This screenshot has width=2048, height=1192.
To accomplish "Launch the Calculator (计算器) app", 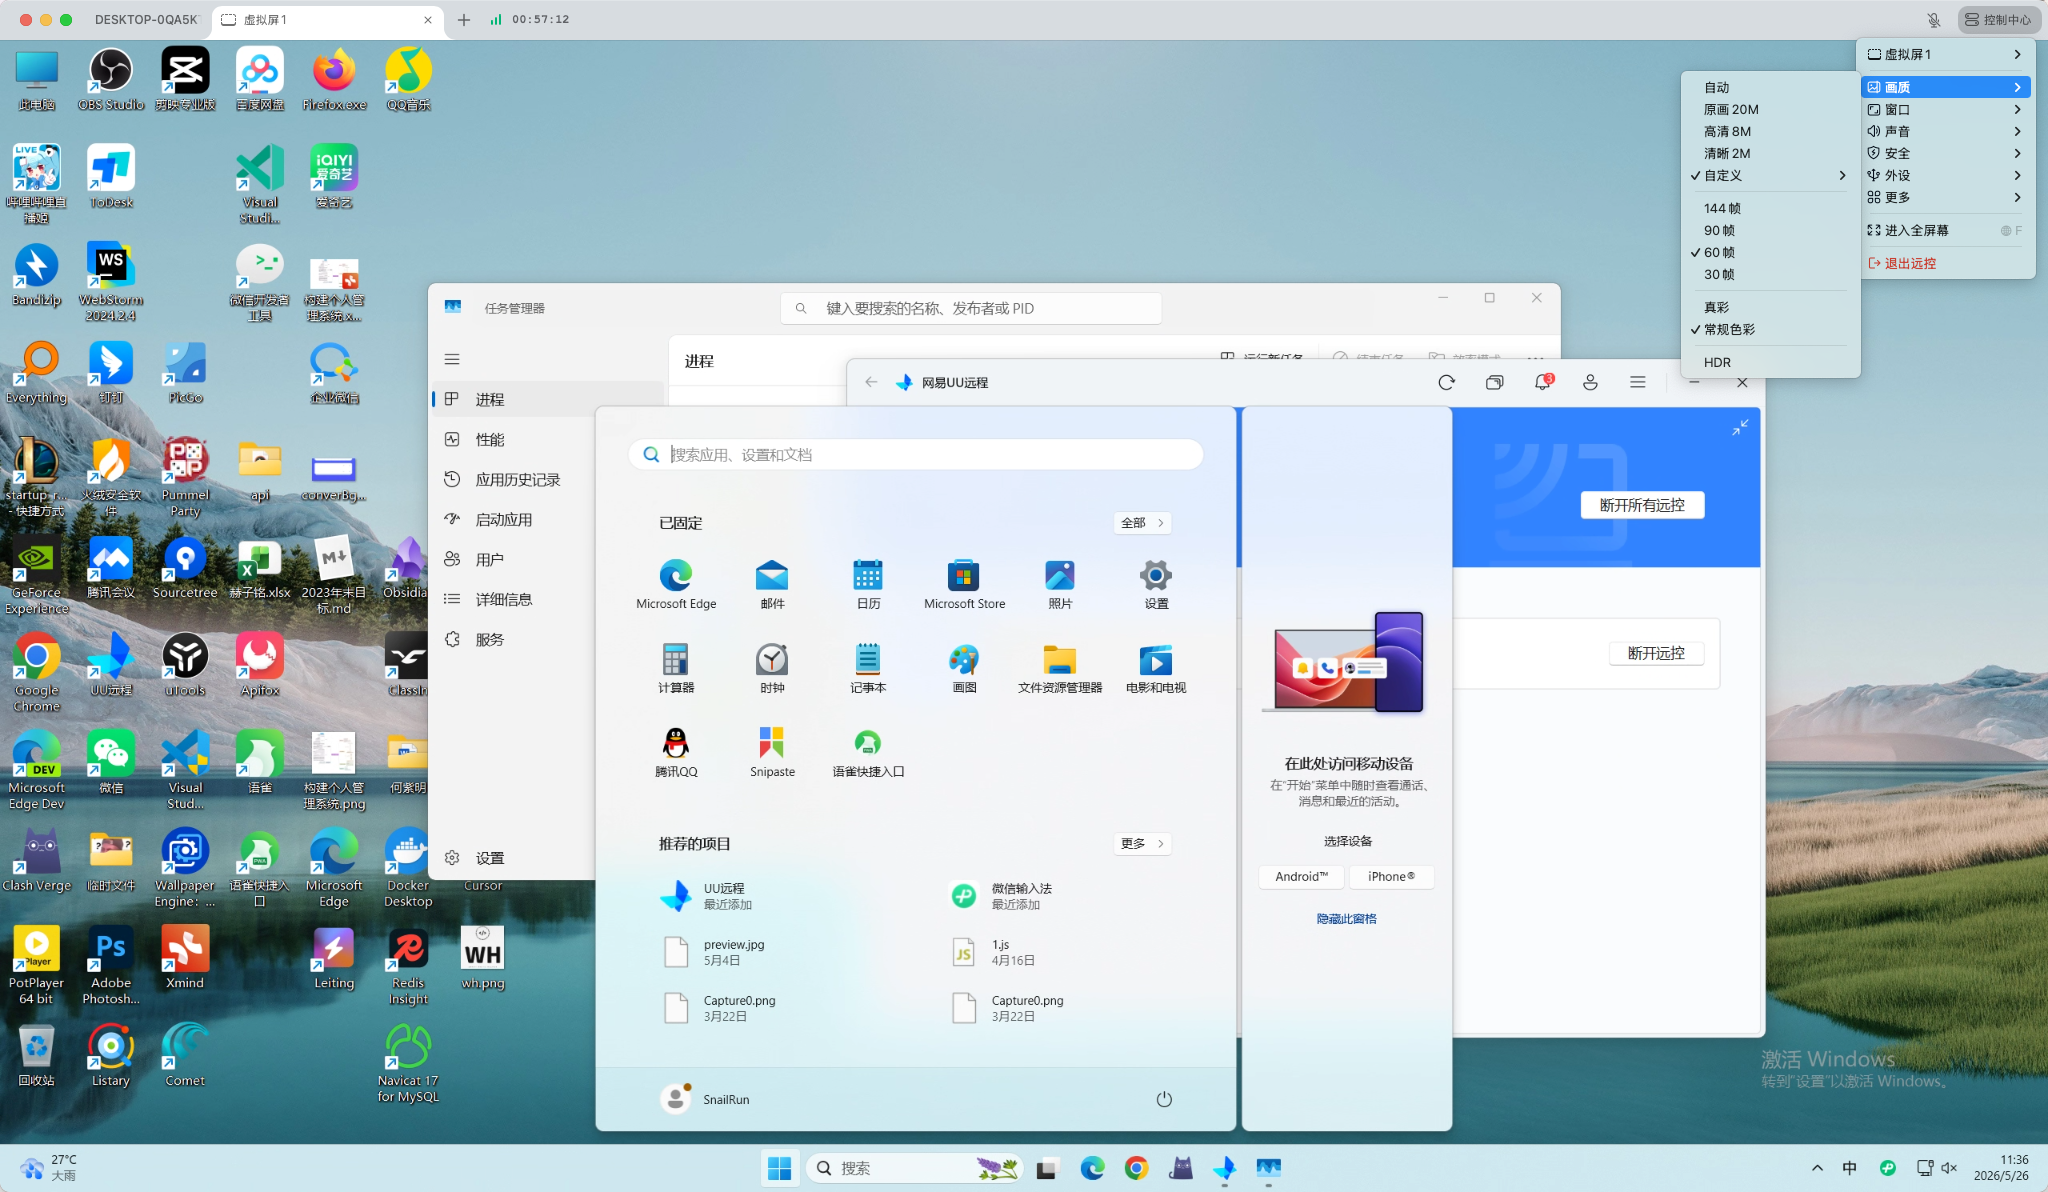I will tap(676, 668).
